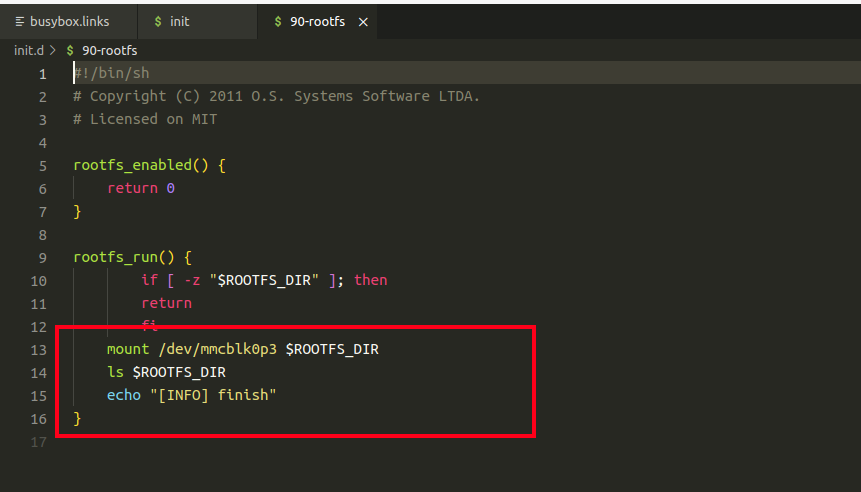Click the mount command on line 13

[x=127, y=350]
